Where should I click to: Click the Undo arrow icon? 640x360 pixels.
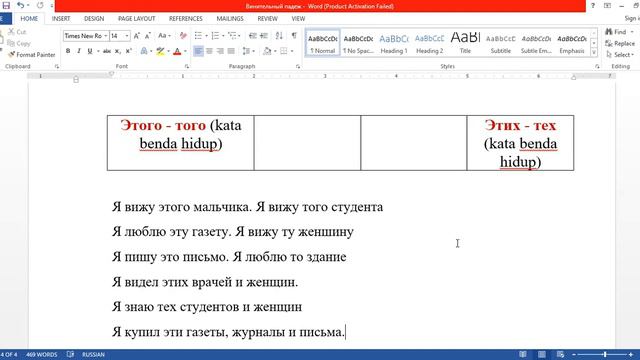20,5
